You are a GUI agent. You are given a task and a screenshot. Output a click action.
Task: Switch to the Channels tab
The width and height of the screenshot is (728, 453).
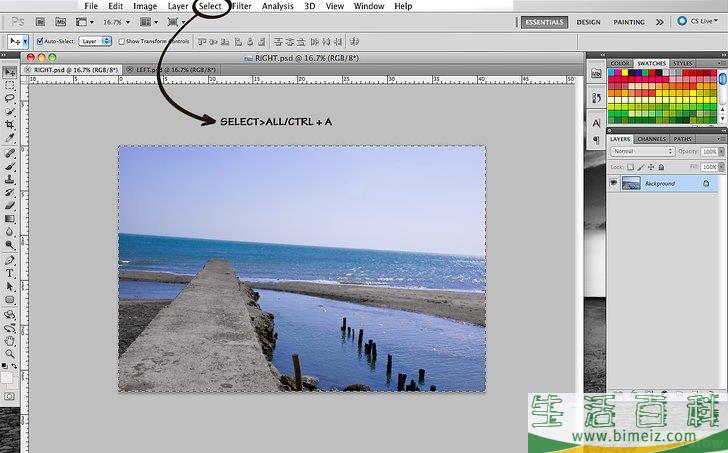651,139
